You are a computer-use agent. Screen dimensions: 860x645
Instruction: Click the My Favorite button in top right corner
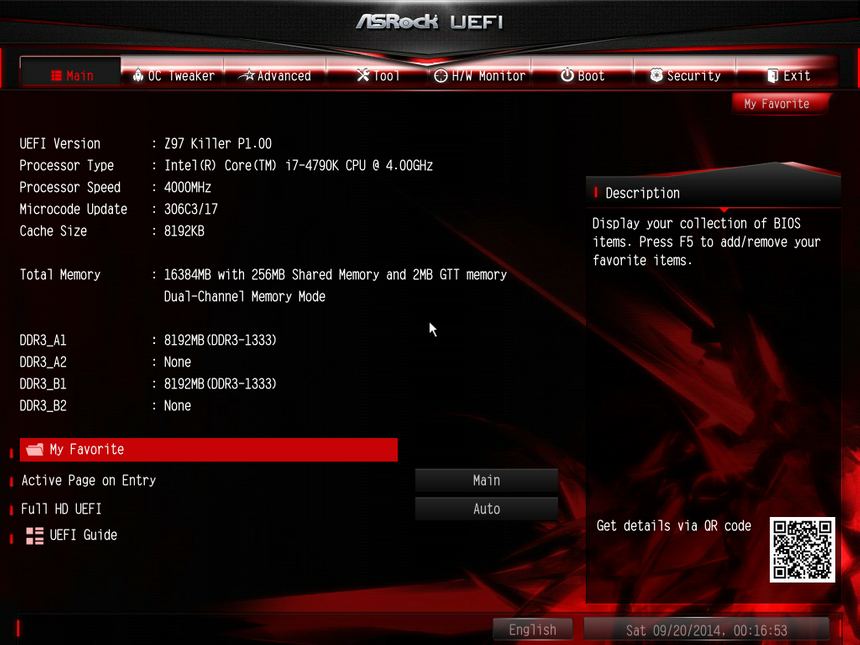click(778, 103)
